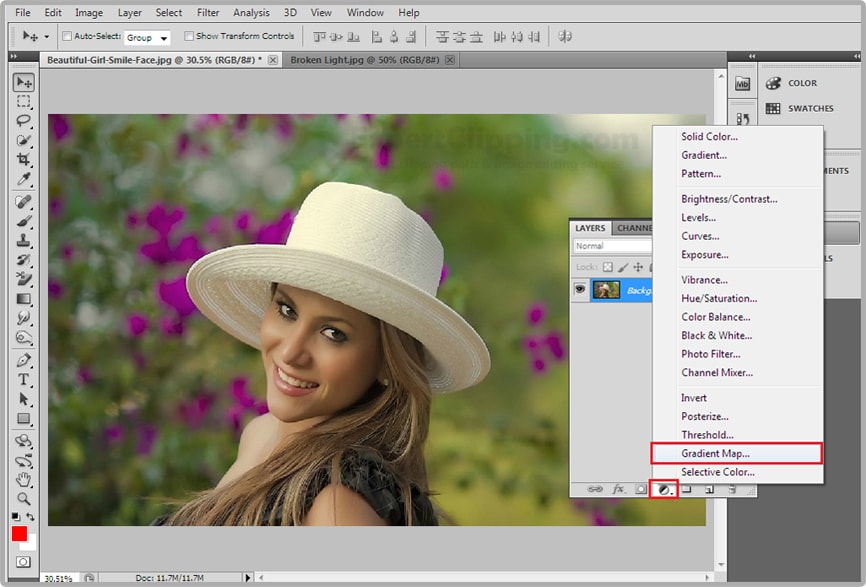Open the layer styles fx icon
Screen dimensions: 866x587
(x=618, y=489)
